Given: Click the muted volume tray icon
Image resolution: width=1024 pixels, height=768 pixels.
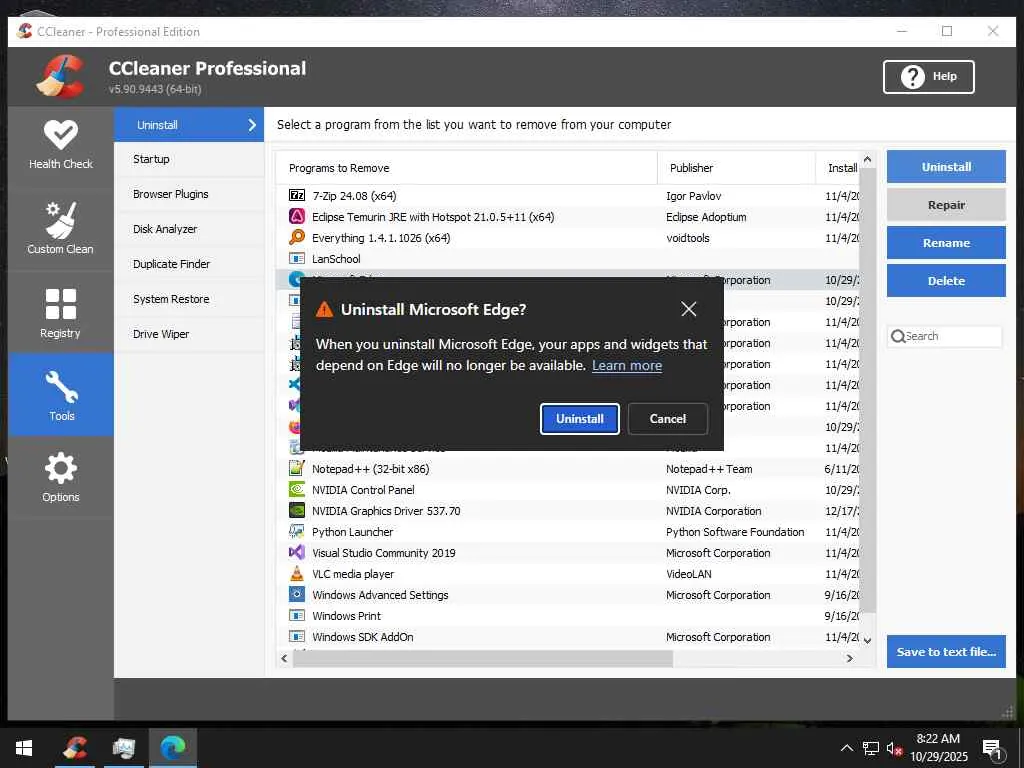Looking at the screenshot, I should pos(894,748).
